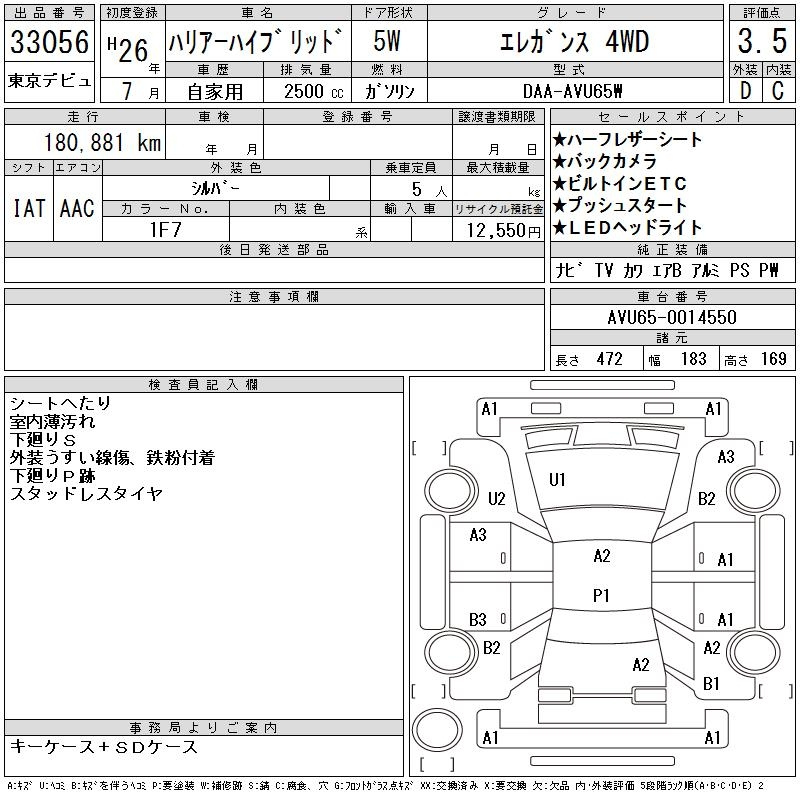Screen dimensions: 800x800
Task: Select the length value 472
Action: (x=609, y=359)
